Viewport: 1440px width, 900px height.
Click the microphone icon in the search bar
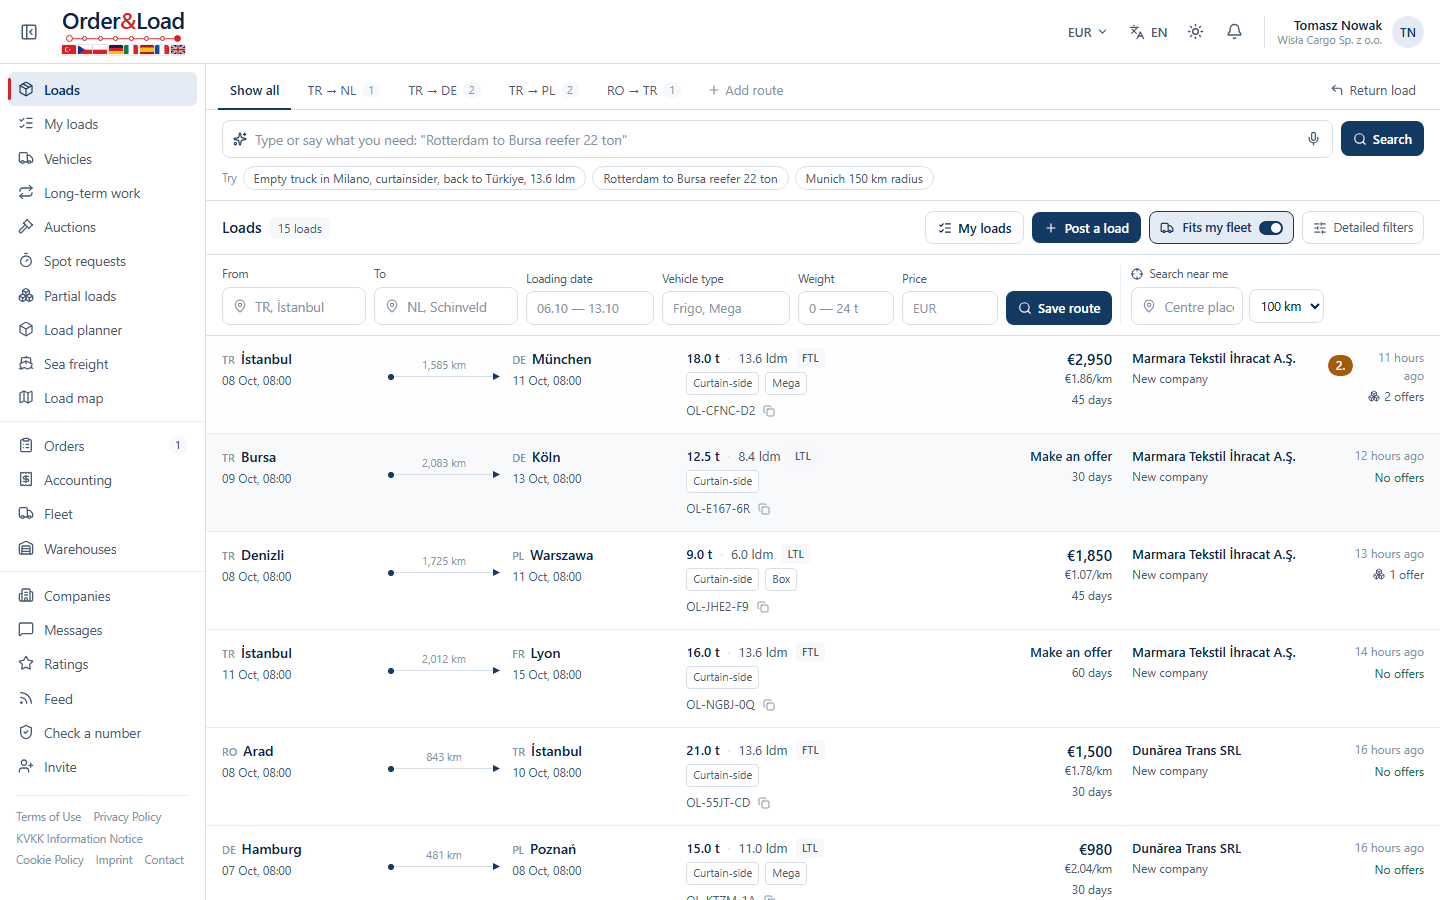[1313, 139]
